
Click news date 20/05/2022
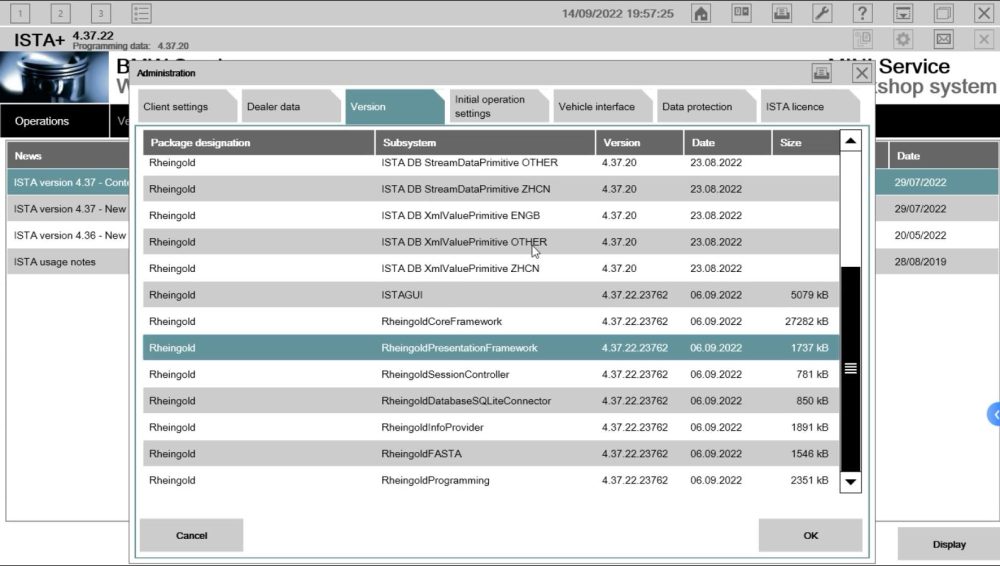(920, 235)
